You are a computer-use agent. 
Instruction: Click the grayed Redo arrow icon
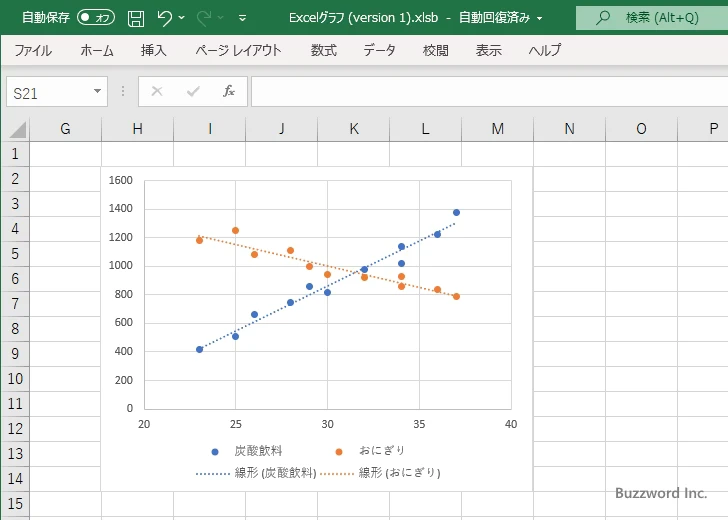click(x=203, y=18)
